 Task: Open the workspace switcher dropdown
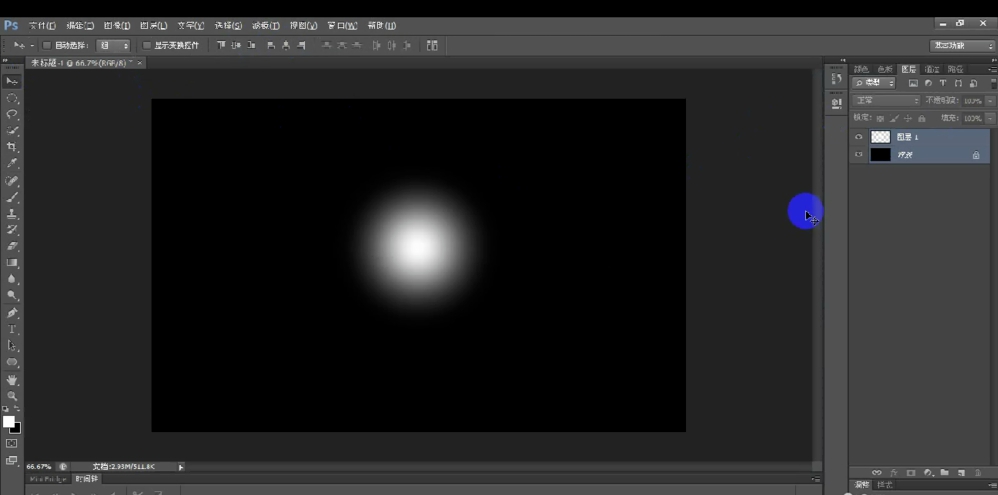962,46
